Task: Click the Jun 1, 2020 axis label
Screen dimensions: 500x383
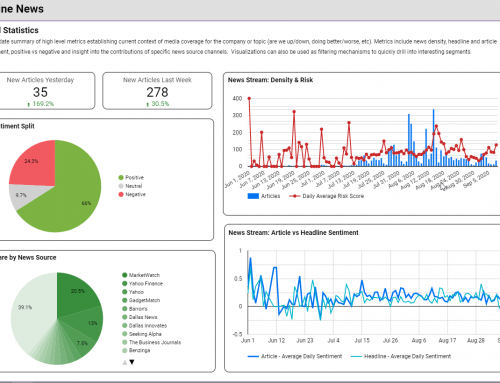Action: pyautogui.click(x=237, y=179)
